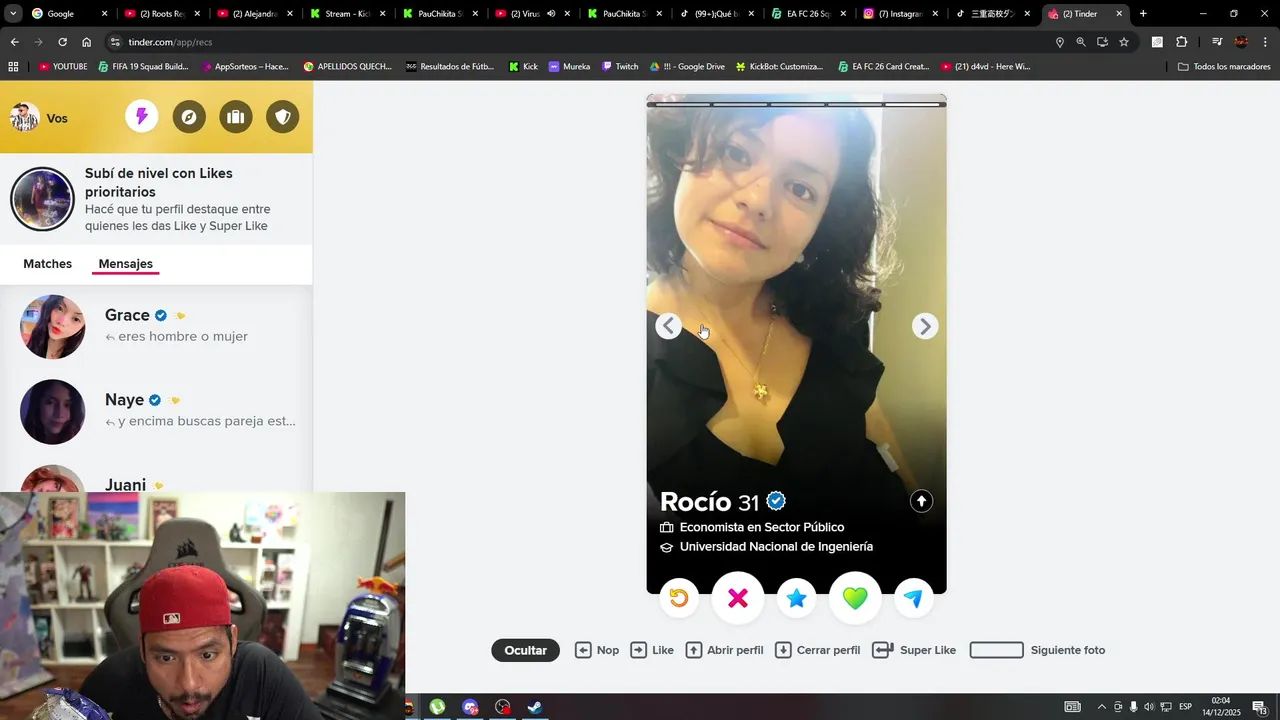This screenshot has width=1280, height=720.
Task: Open the tab search dropdown arrow
Action: click(13, 14)
